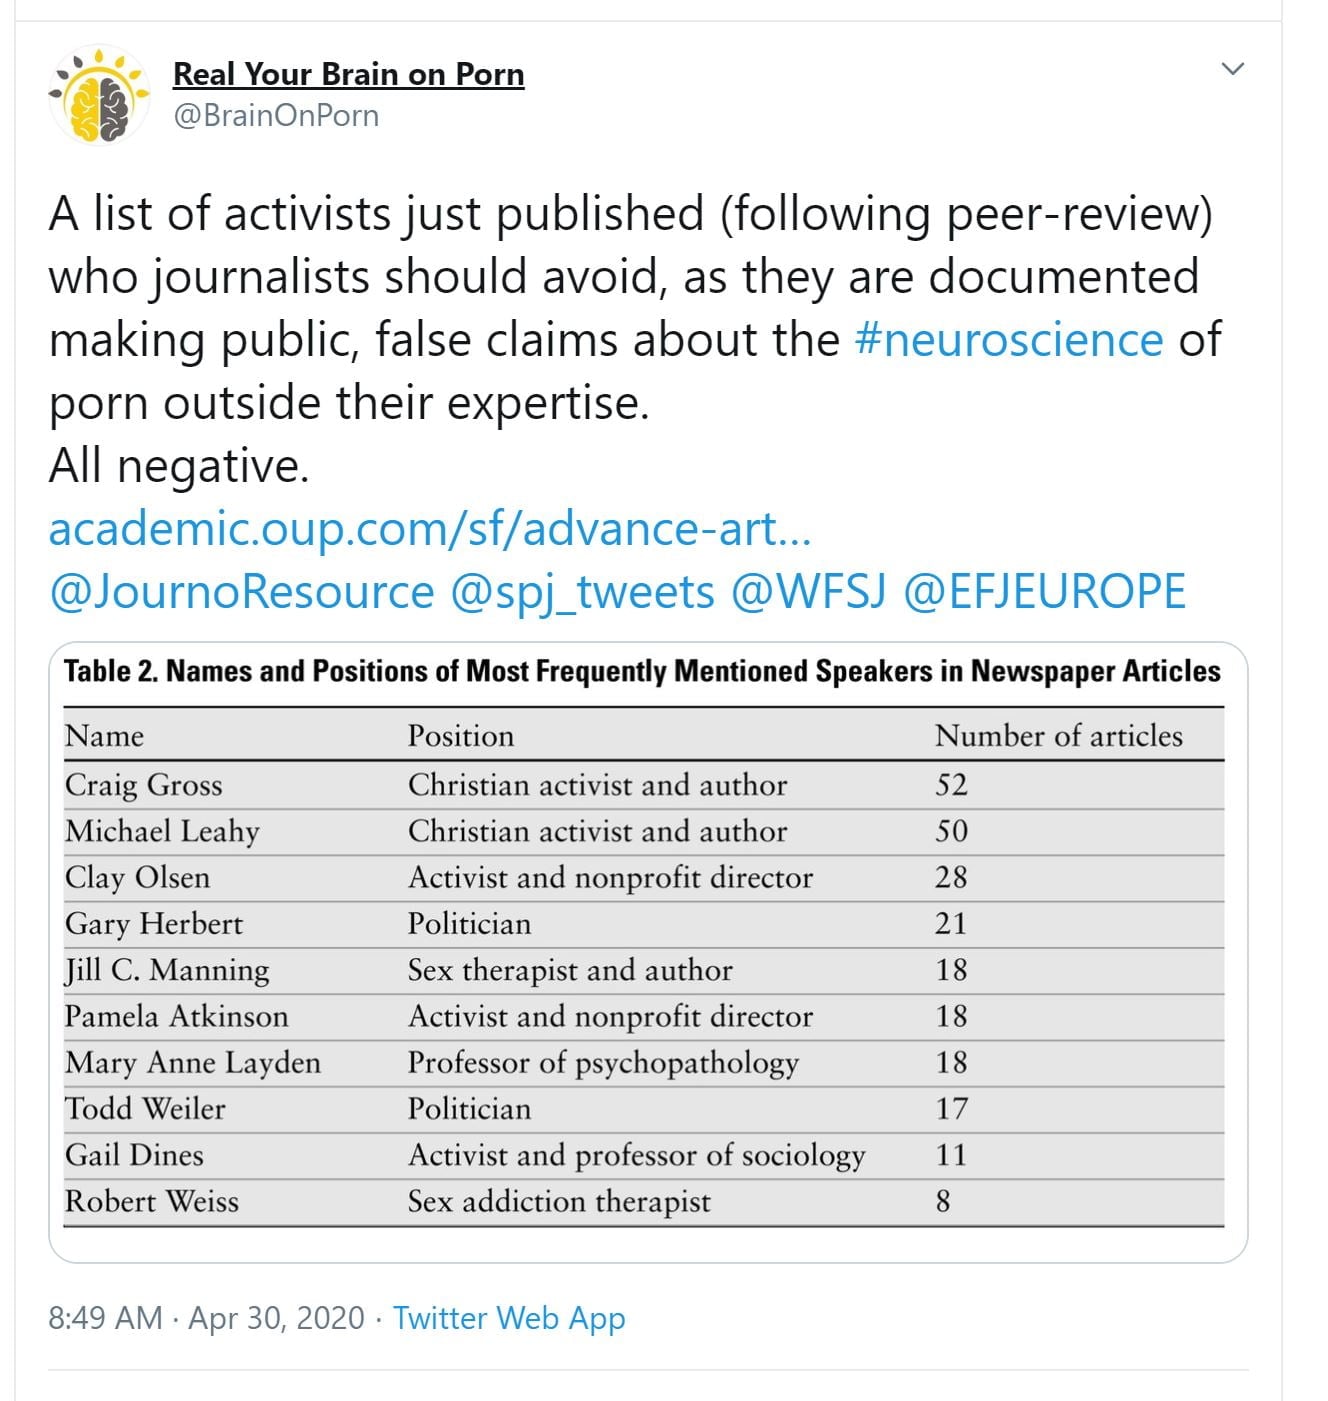Click the 'All negative.' line of tweet text
Screen dimensions: 1328x1401
179,466
